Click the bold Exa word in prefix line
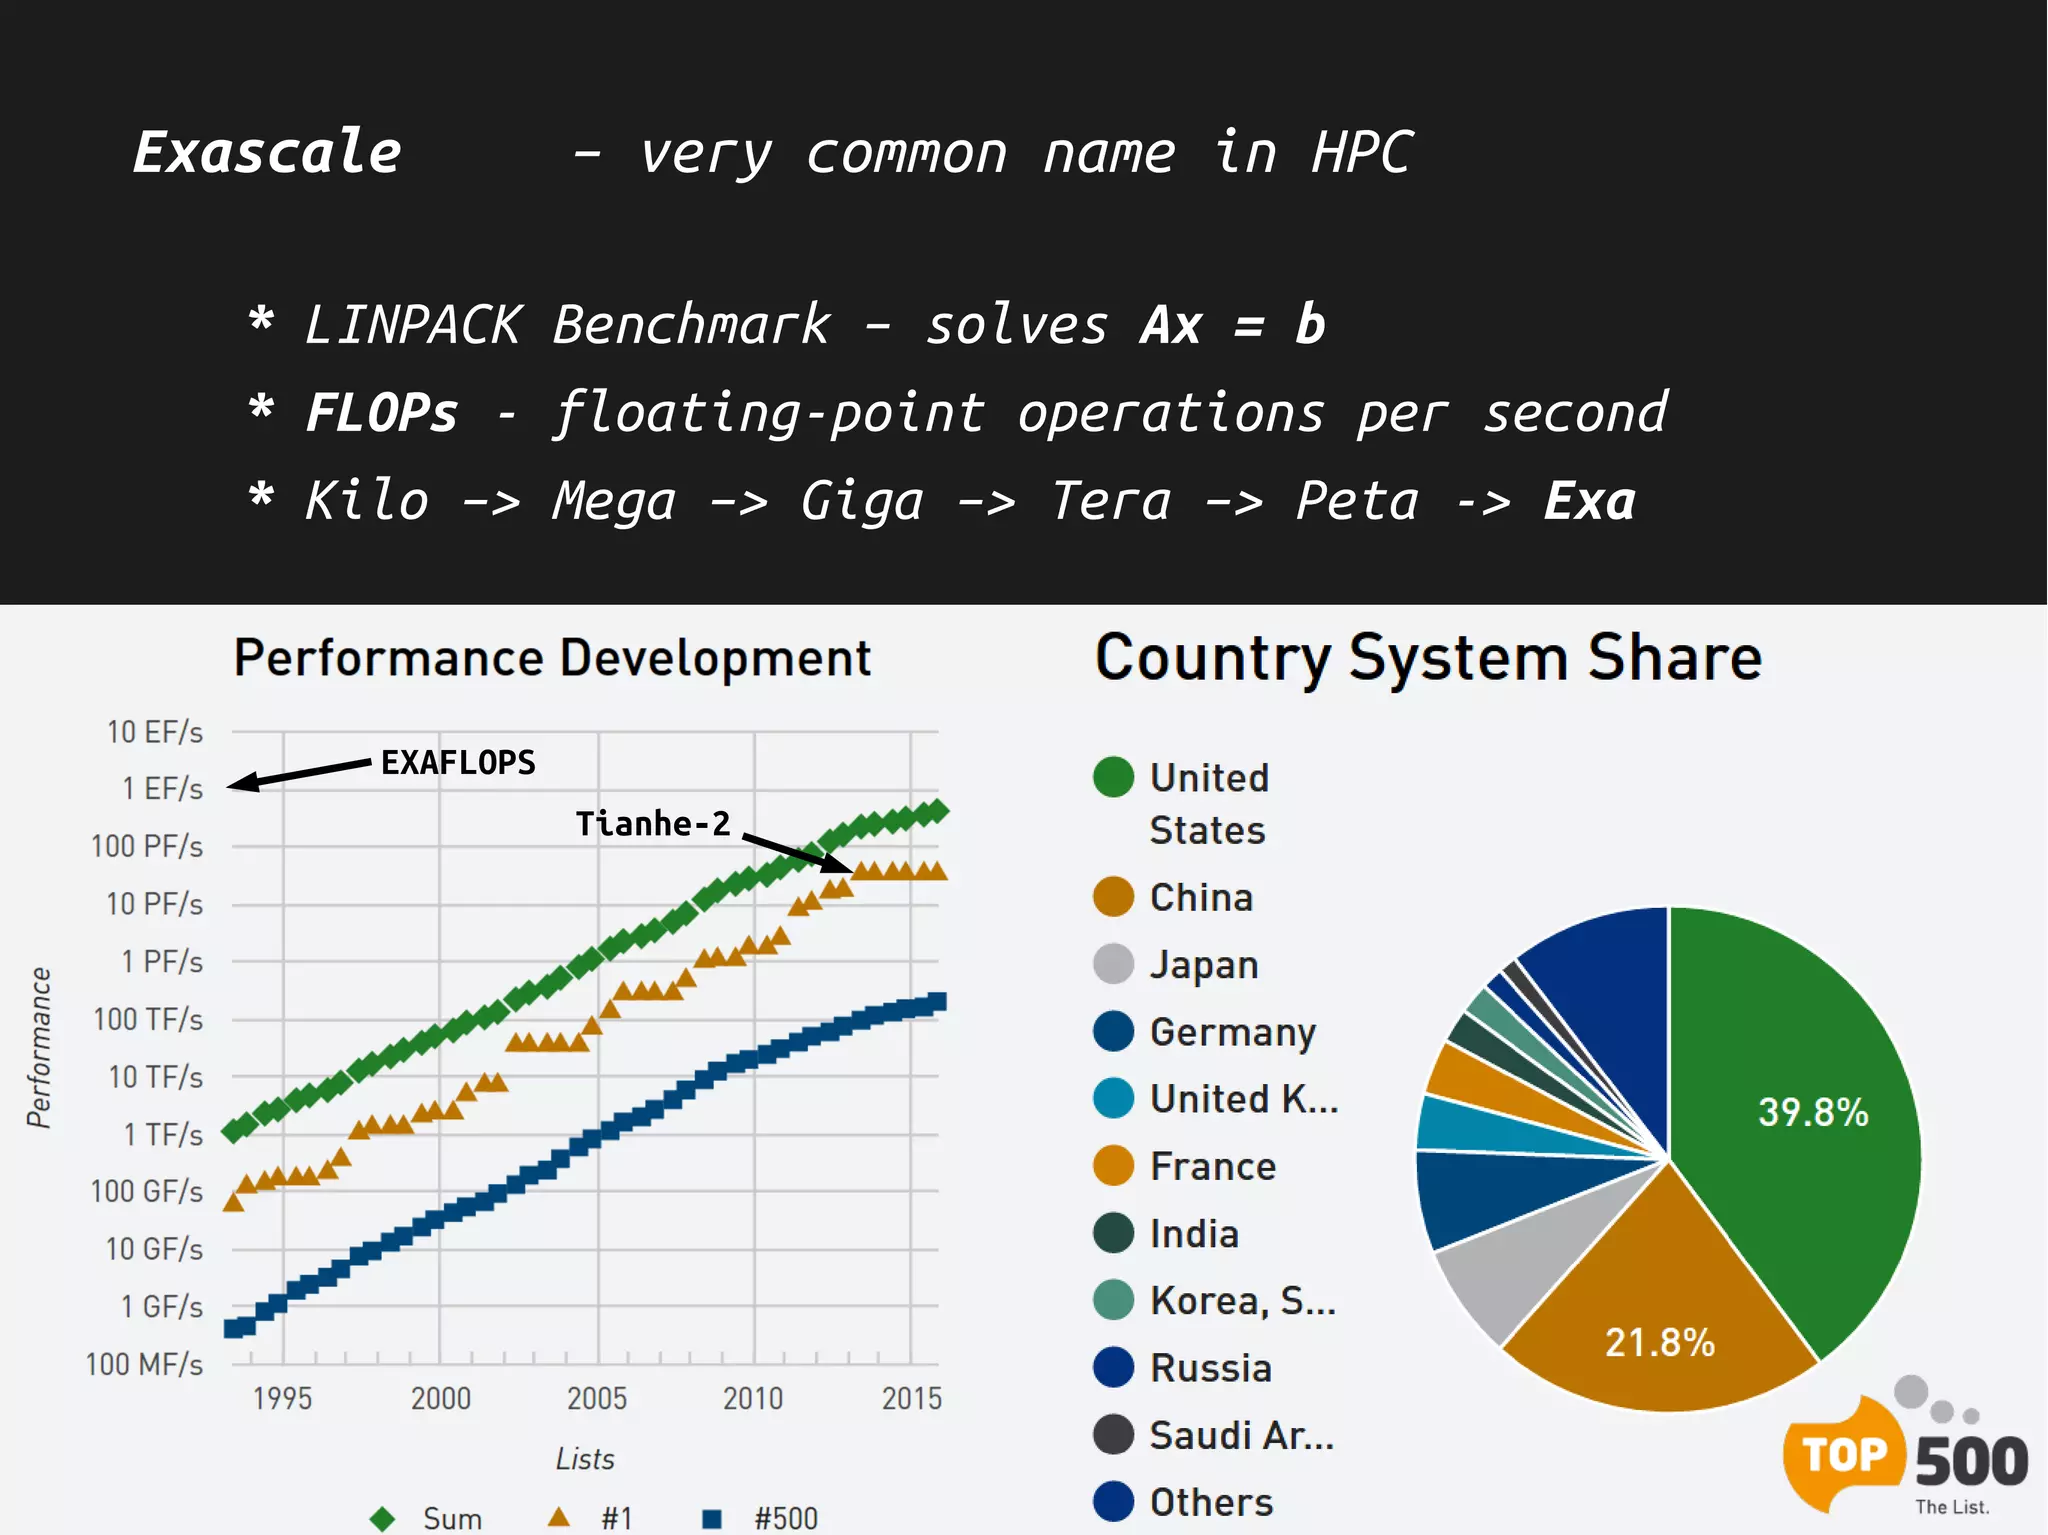Screen dimensions: 2048x1535 coord(1589,500)
